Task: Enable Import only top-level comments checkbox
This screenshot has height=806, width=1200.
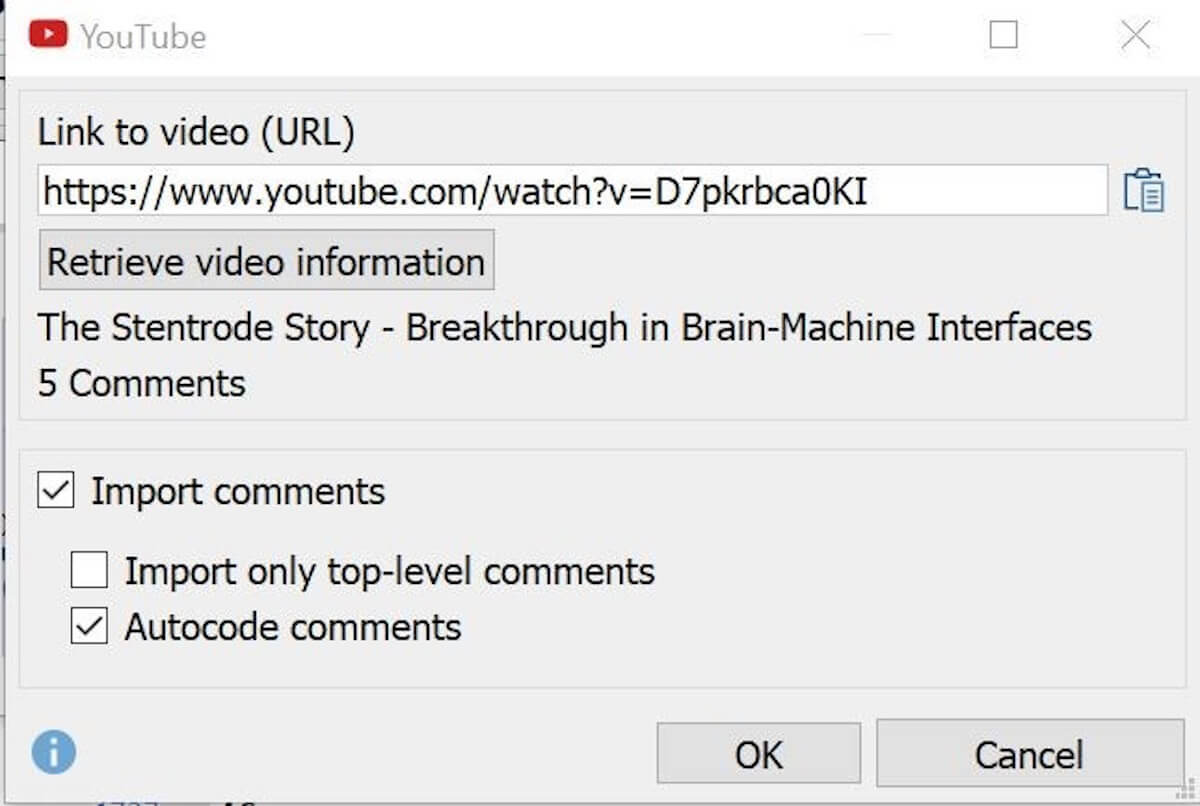Action: (89, 571)
